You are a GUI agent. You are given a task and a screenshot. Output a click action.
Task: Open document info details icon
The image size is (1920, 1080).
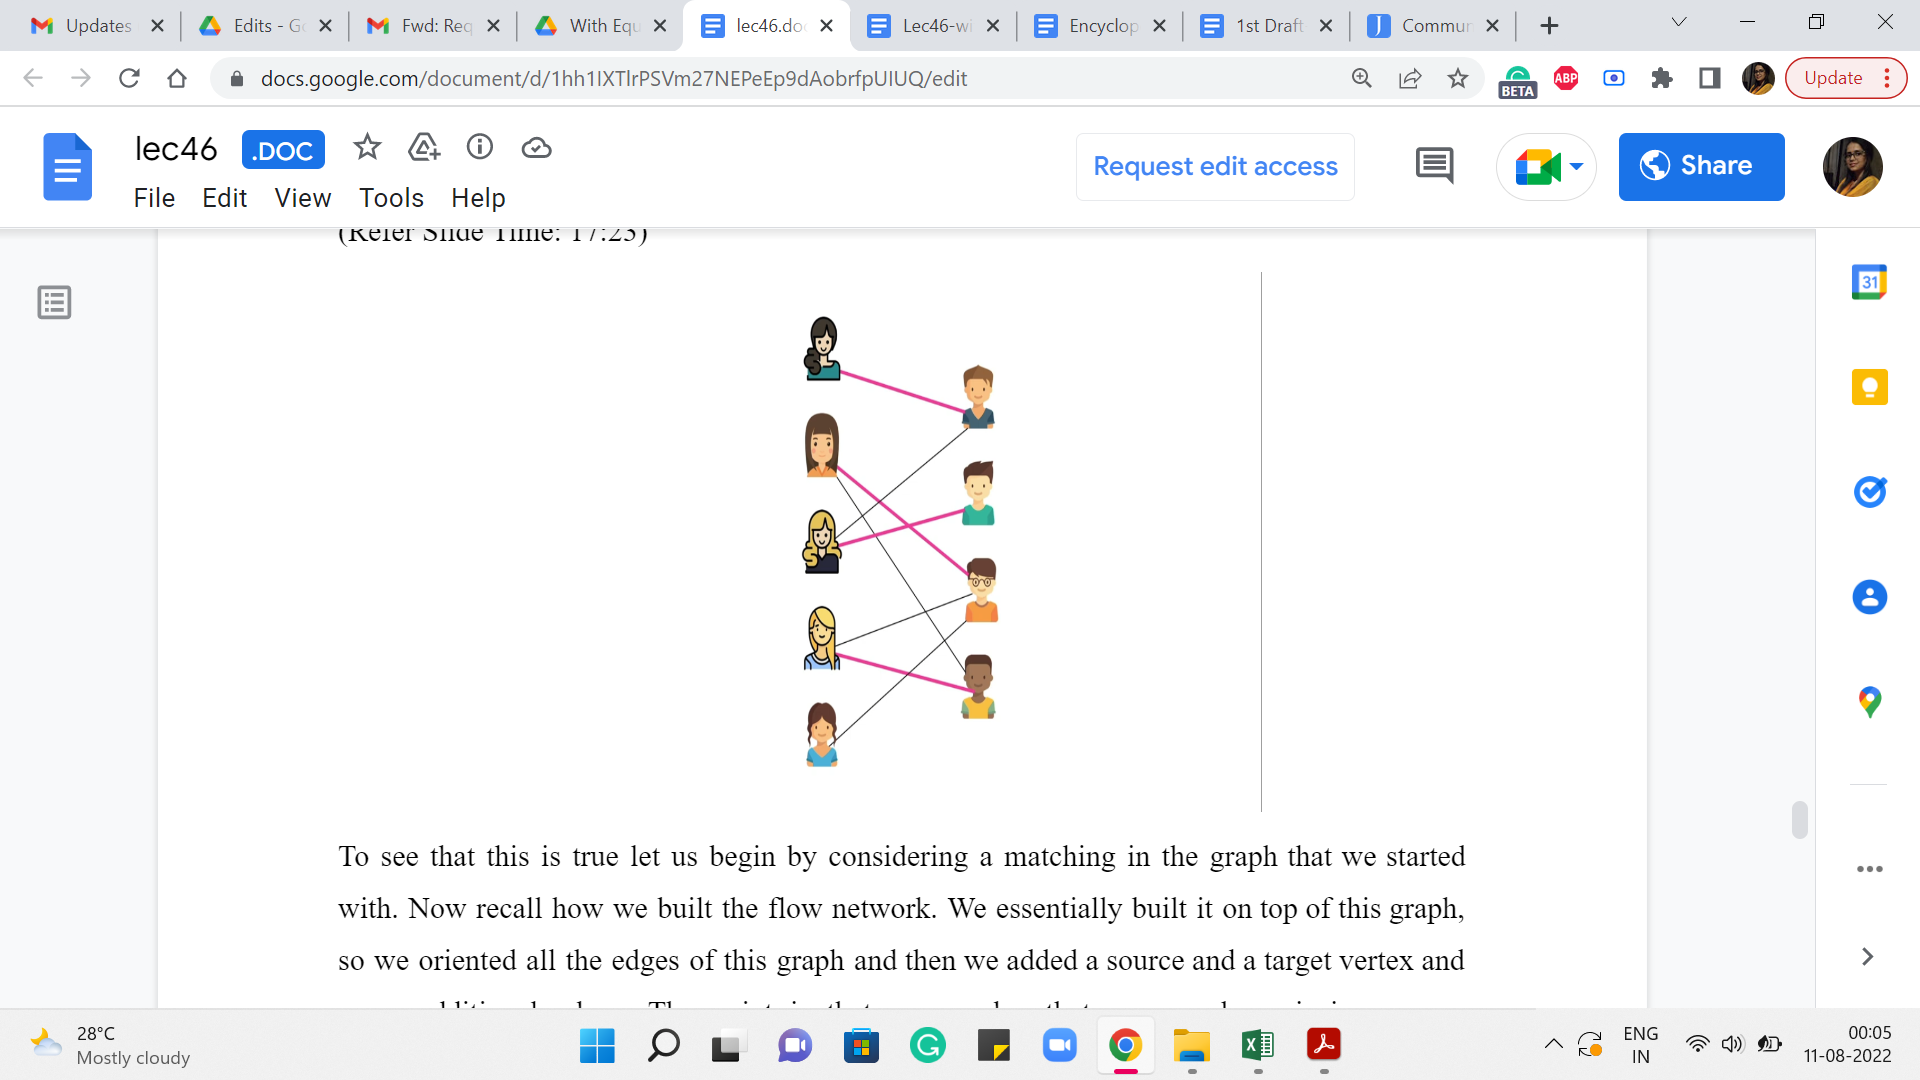click(480, 148)
